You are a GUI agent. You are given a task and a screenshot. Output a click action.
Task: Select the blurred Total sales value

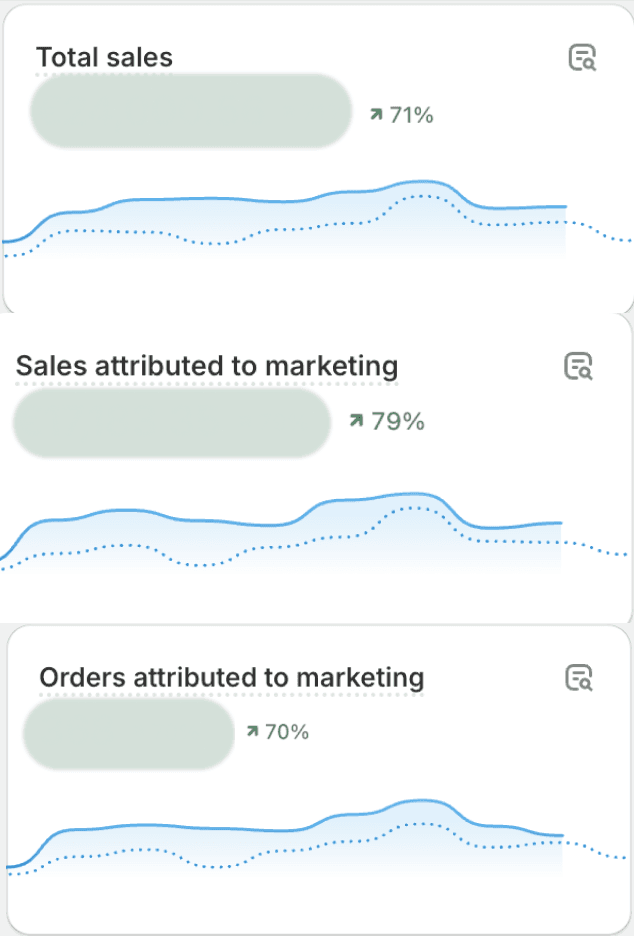click(190, 111)
